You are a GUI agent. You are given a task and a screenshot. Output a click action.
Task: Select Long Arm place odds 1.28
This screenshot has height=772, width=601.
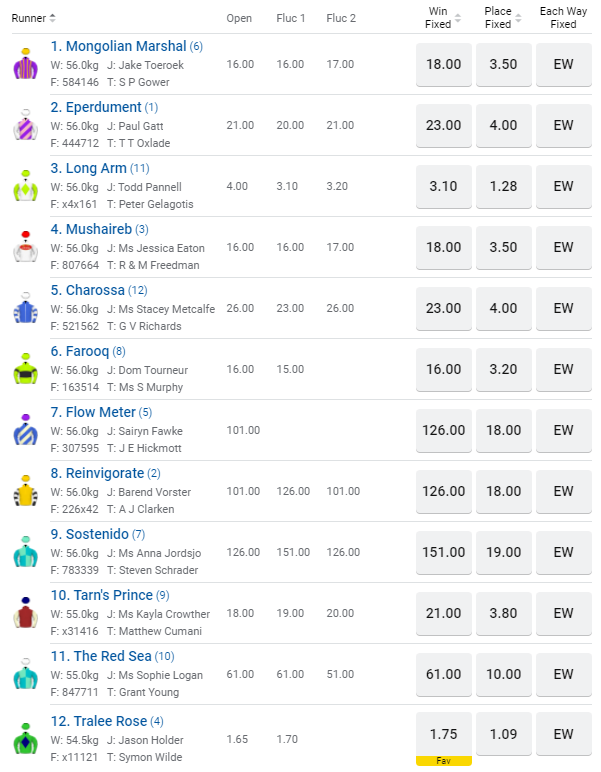pos(503,186)
